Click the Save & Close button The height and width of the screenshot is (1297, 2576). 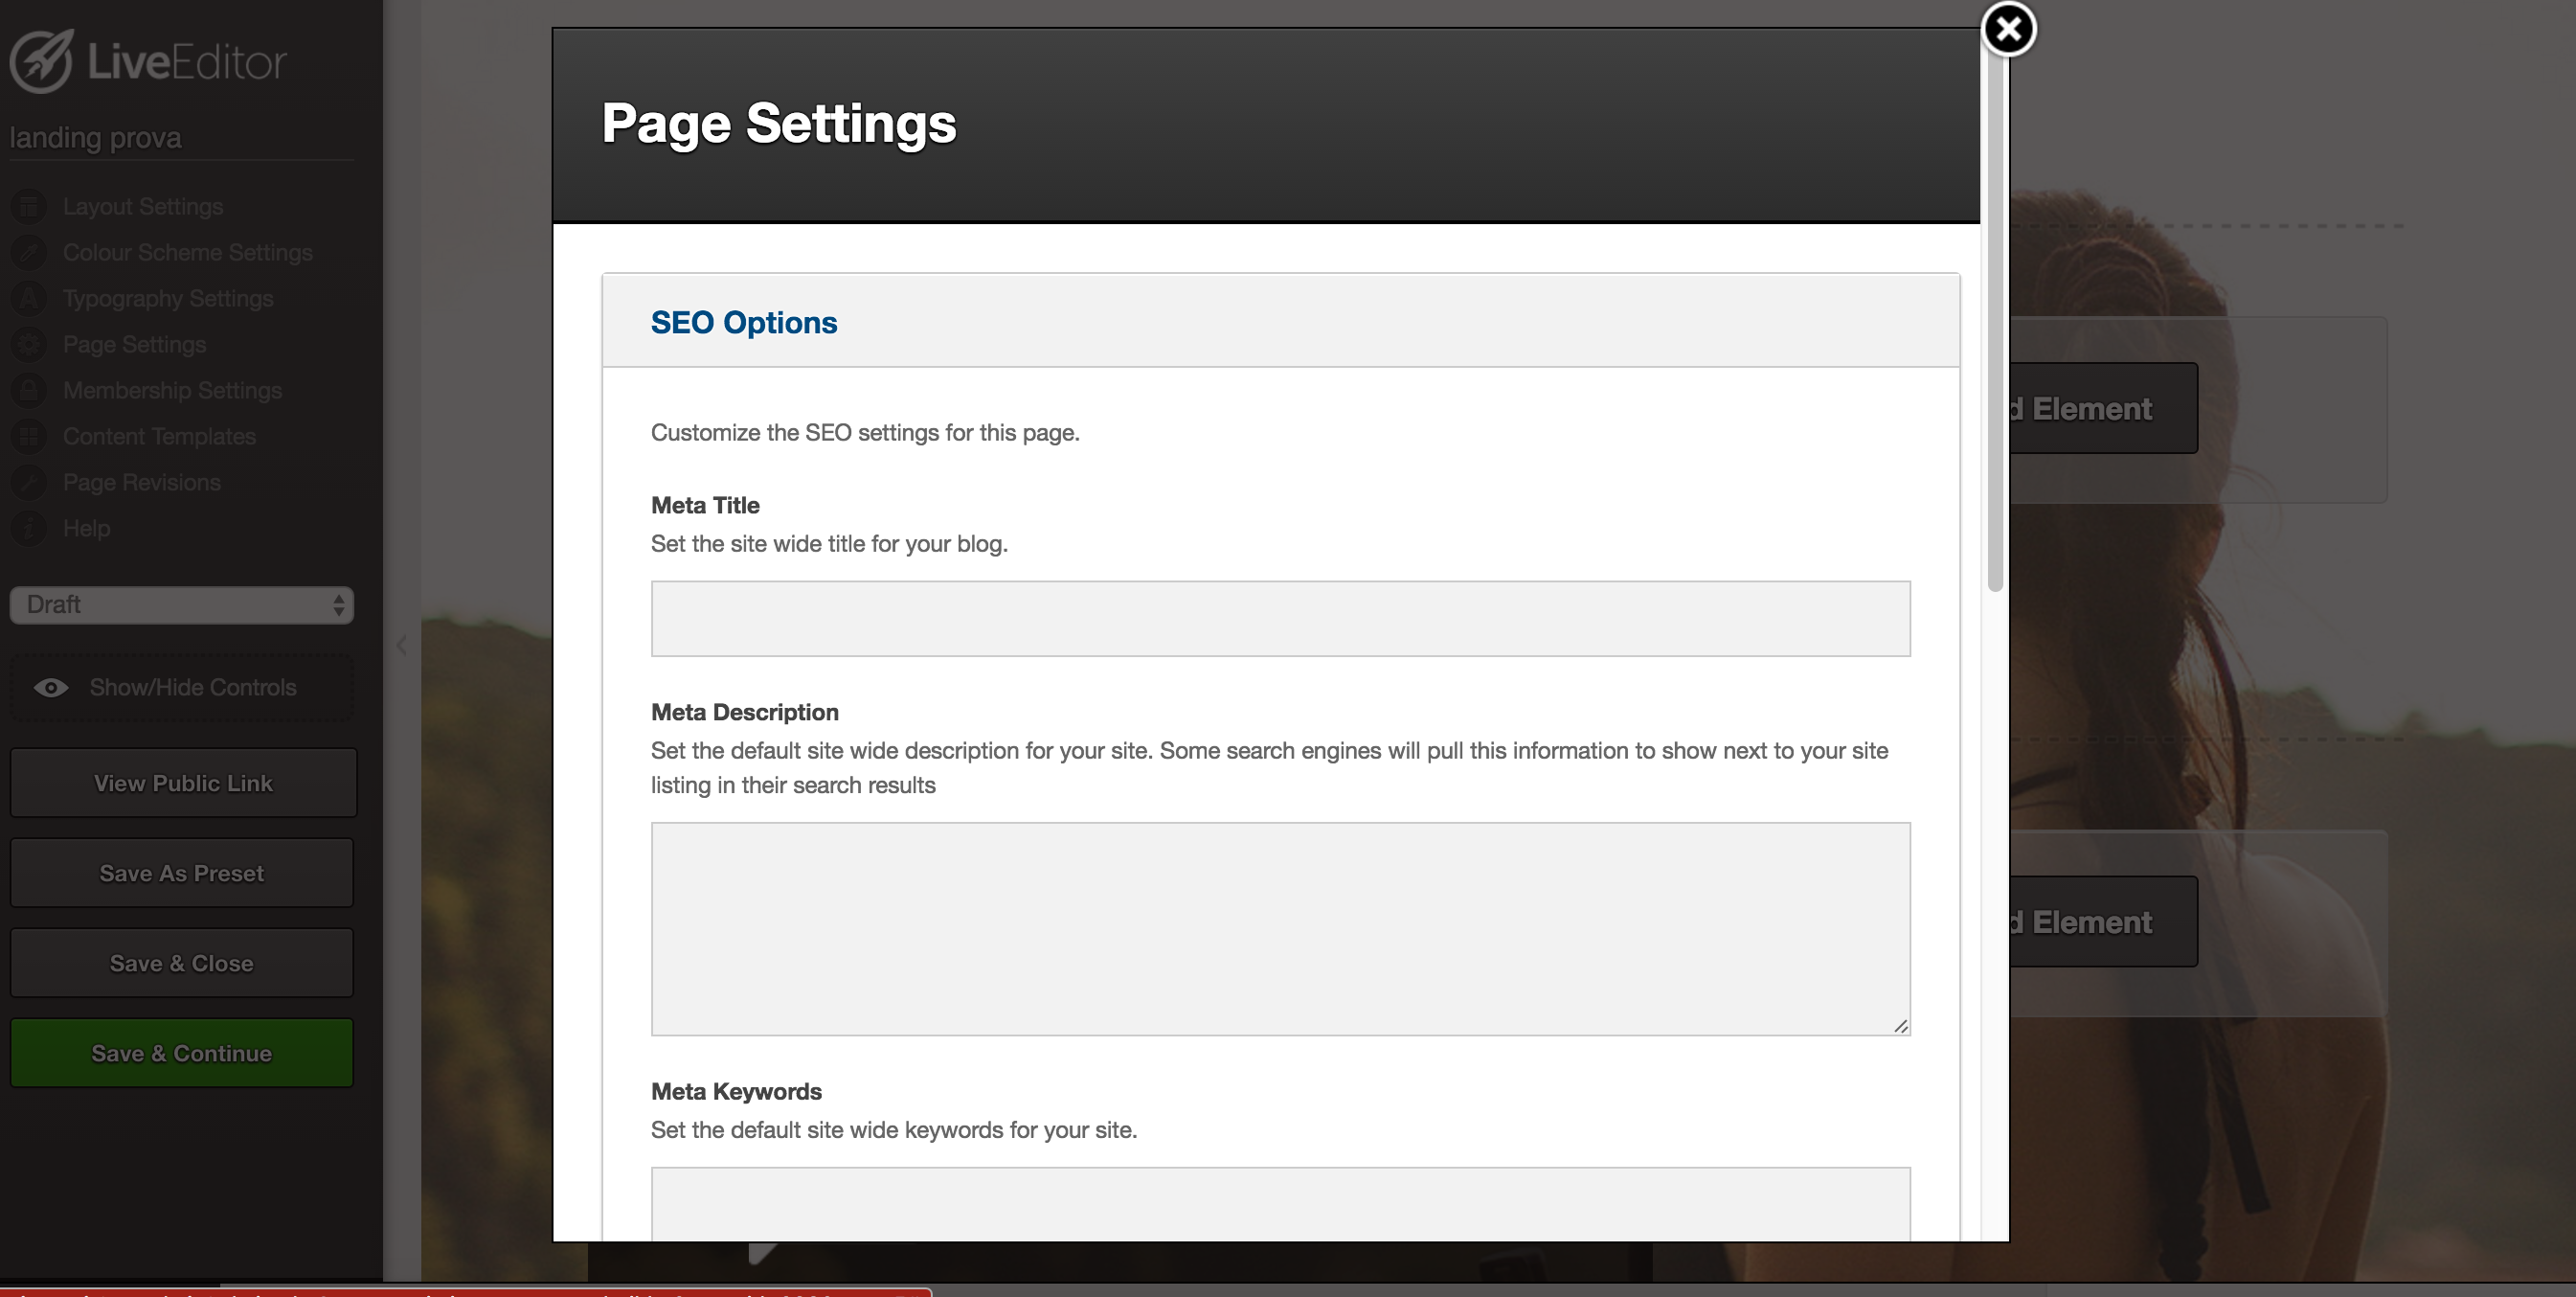[181, 963]
